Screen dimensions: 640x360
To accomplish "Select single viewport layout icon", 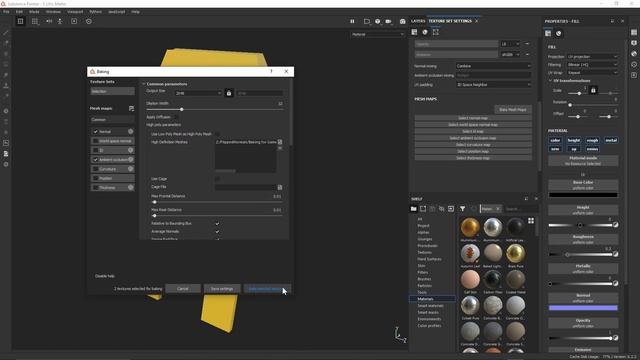I will point(20,21).
